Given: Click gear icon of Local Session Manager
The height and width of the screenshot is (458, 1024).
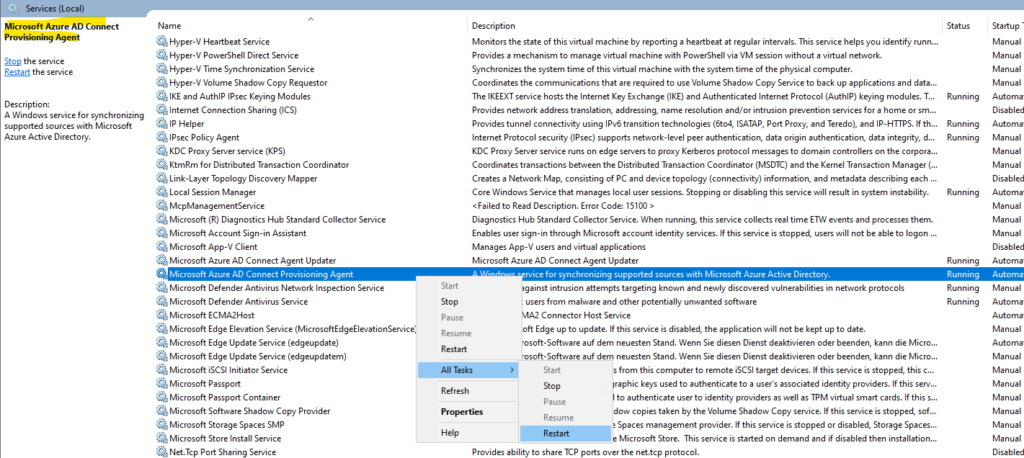Looking at the screenshot, I should click(162, 192).
